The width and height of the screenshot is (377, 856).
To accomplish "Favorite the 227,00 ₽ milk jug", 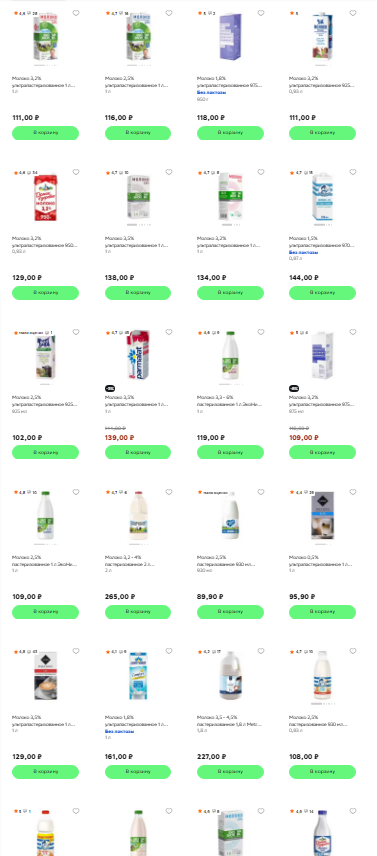I will pyautogui.click(x=261, y=651).
